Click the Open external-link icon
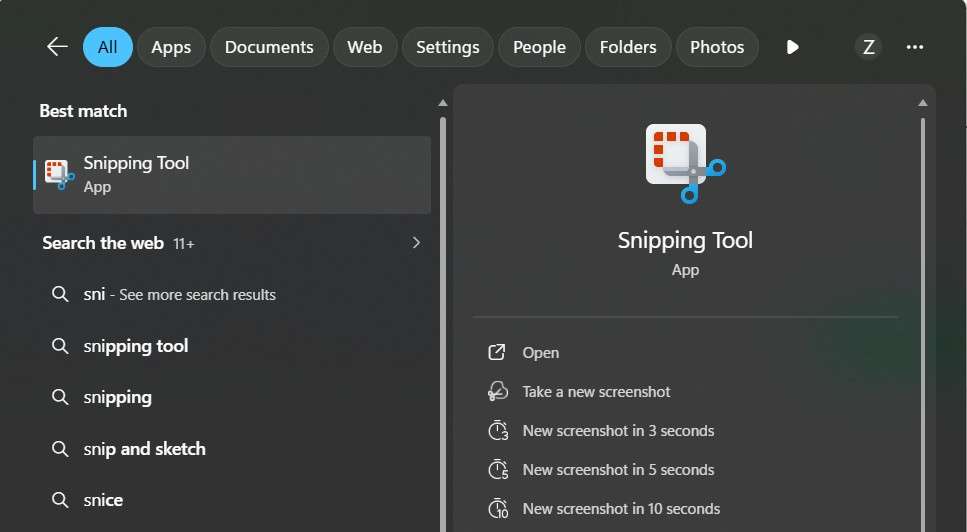This screenshot has width=967, height=532. coord(497,353)
